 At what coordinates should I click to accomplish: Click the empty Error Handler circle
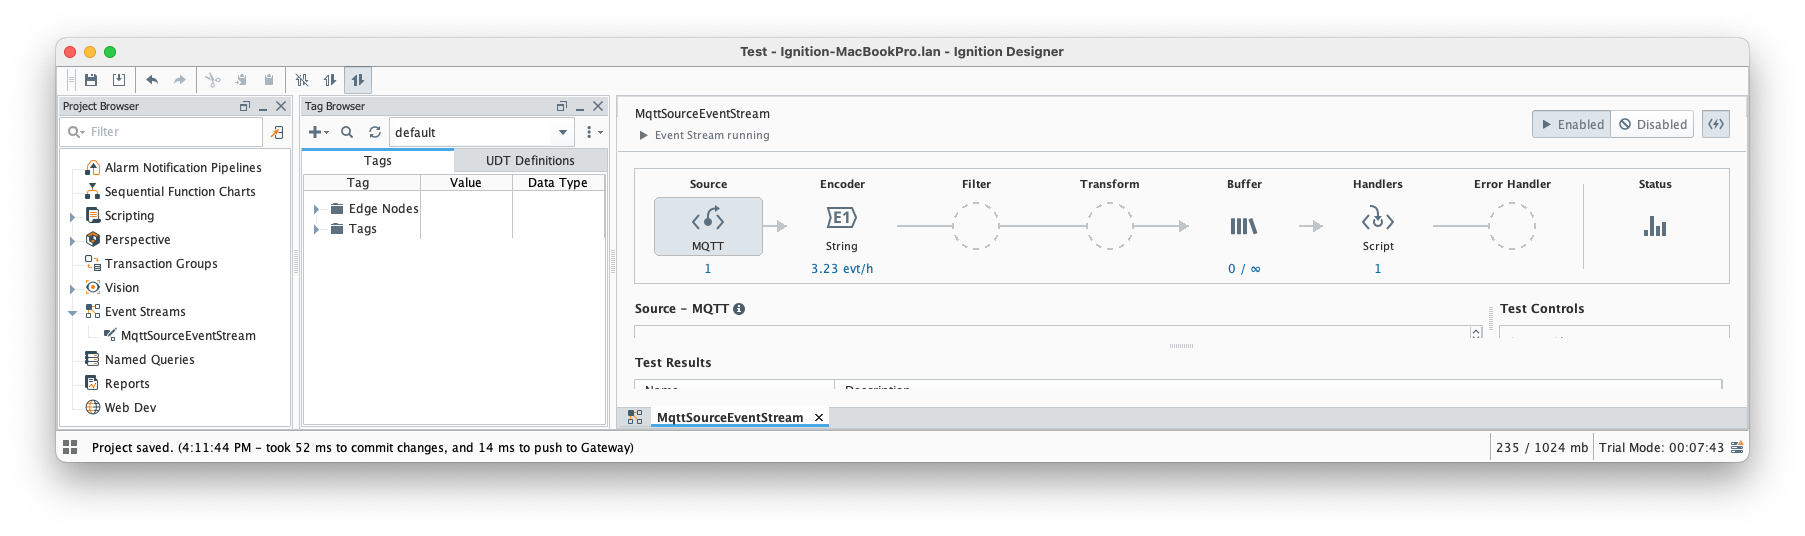click(x=1512, y=226)
